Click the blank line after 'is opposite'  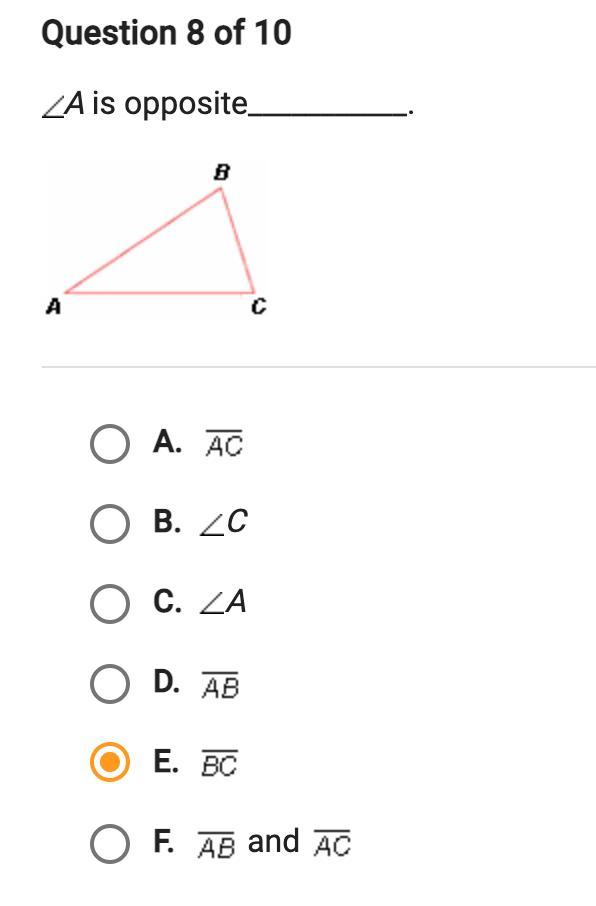coord(328,113)
